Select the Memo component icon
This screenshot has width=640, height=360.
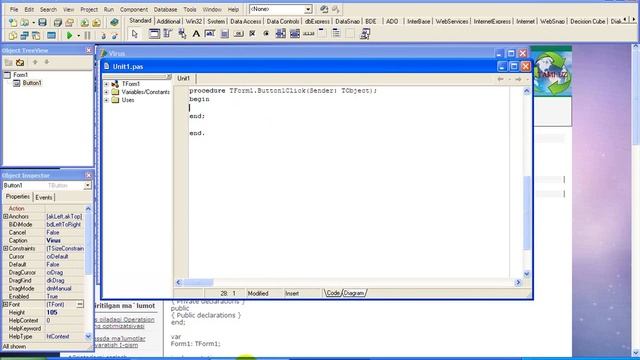click(x=224, y=34)
